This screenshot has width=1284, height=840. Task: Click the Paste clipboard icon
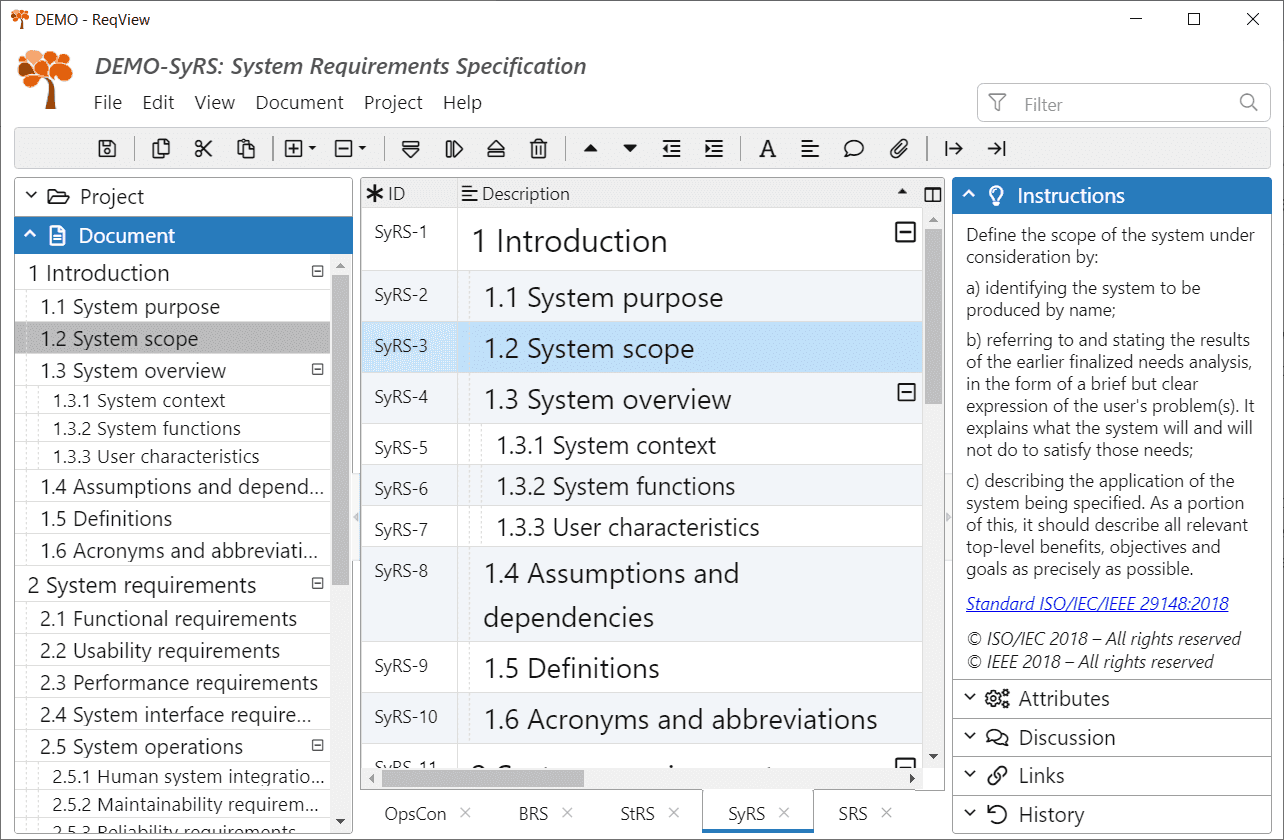coord(246,149)
